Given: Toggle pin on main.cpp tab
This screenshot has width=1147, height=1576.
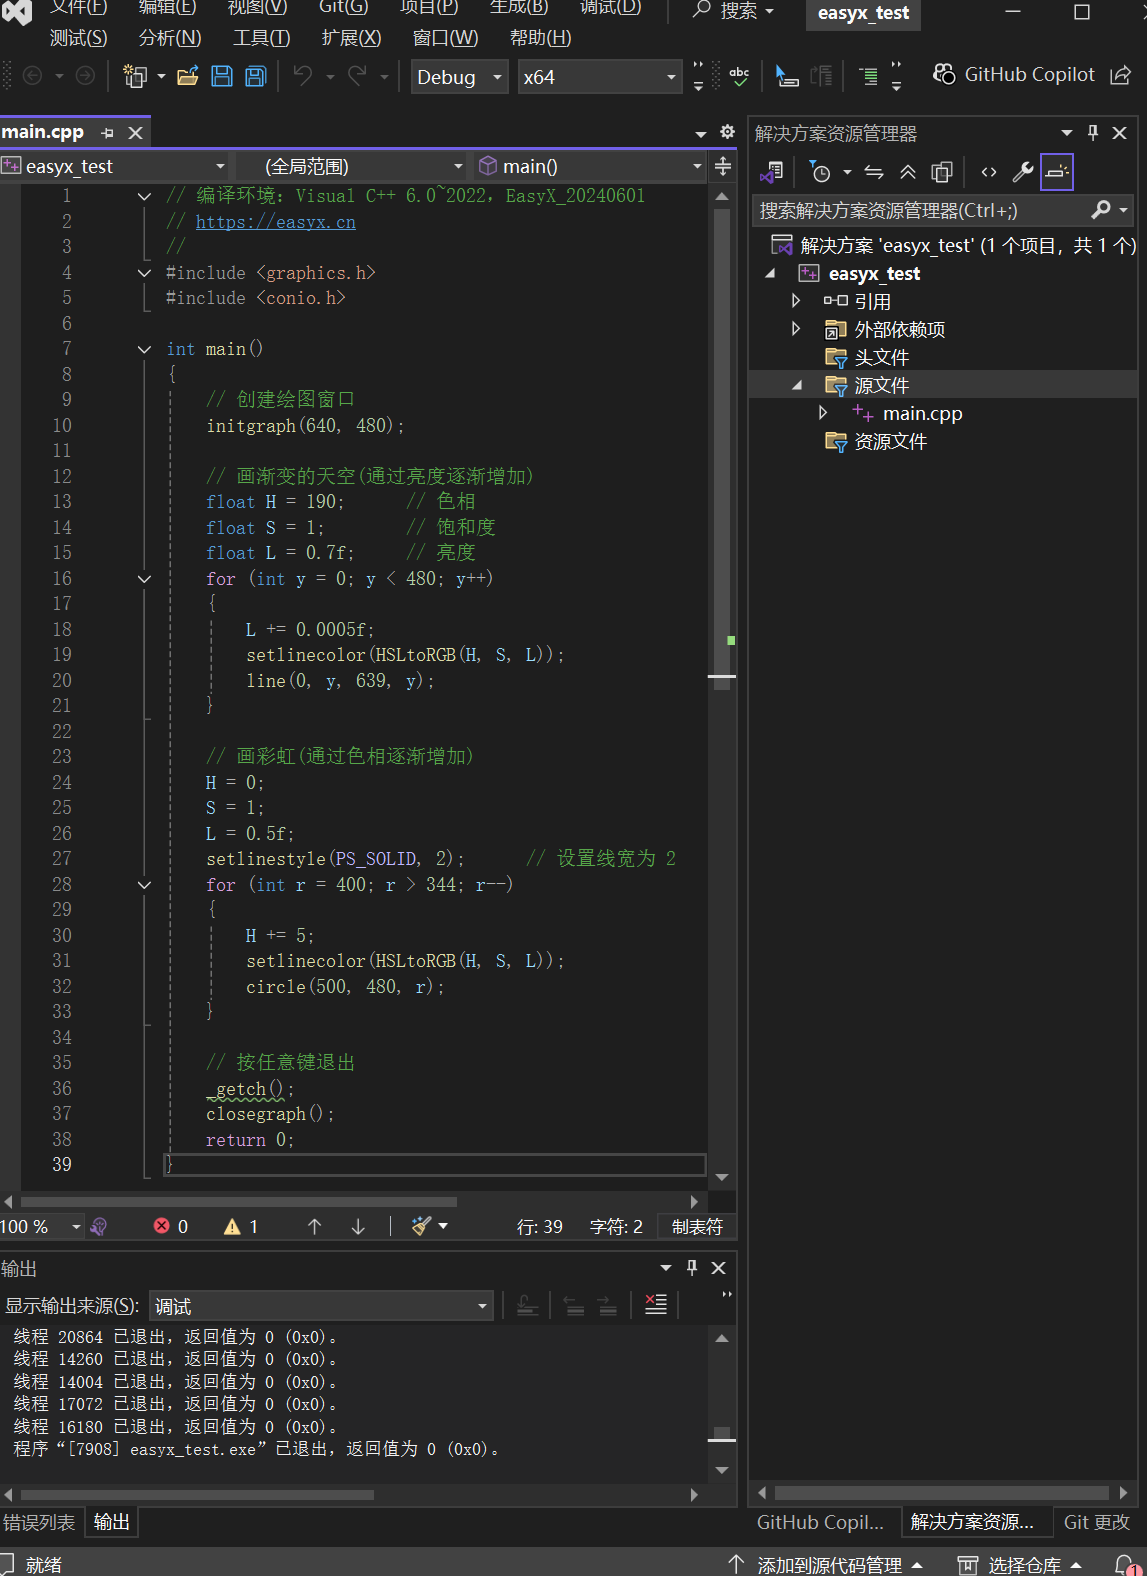Looking at the screenshot, I should tap(108, 132).
